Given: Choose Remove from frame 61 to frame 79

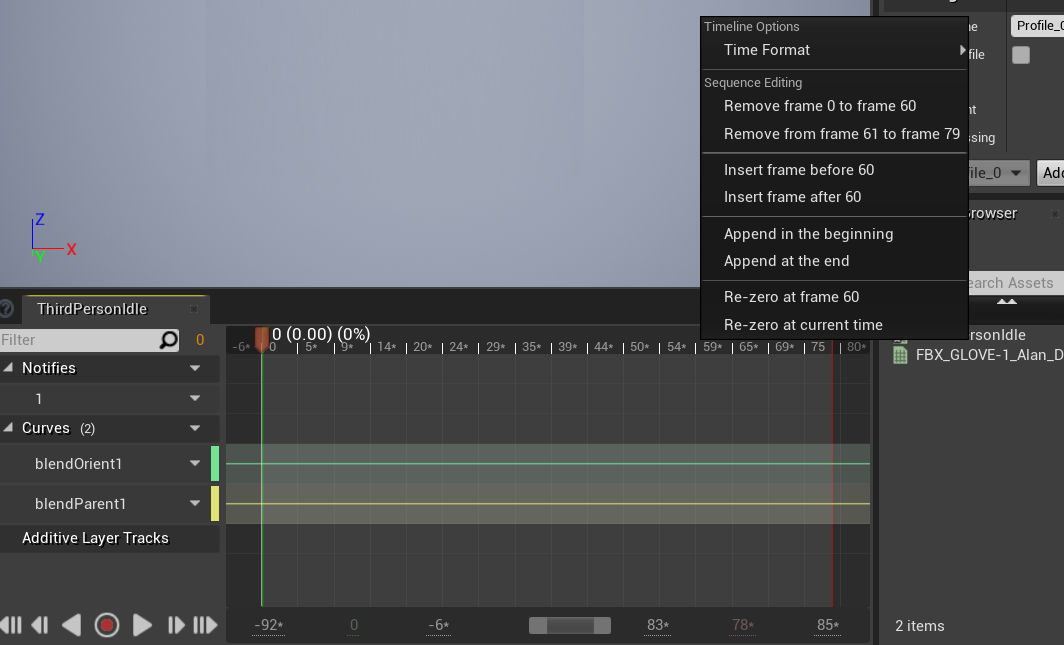Looking at the screenshot, I should tap(834, 134).
